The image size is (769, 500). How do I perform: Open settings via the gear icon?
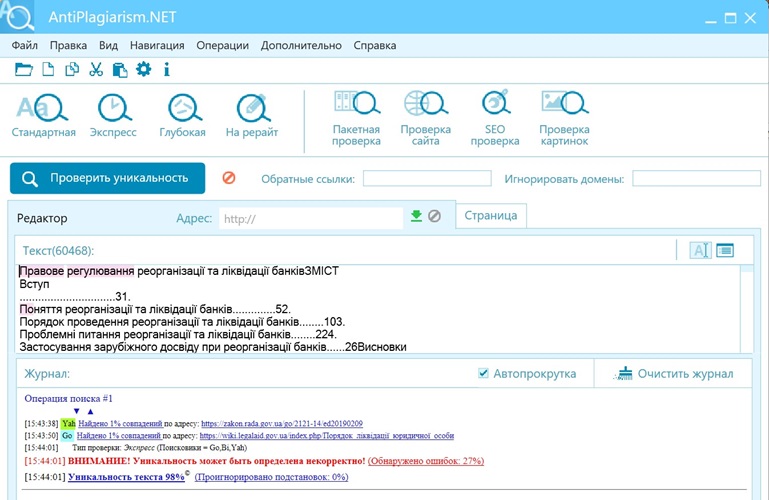pos(144,69)
